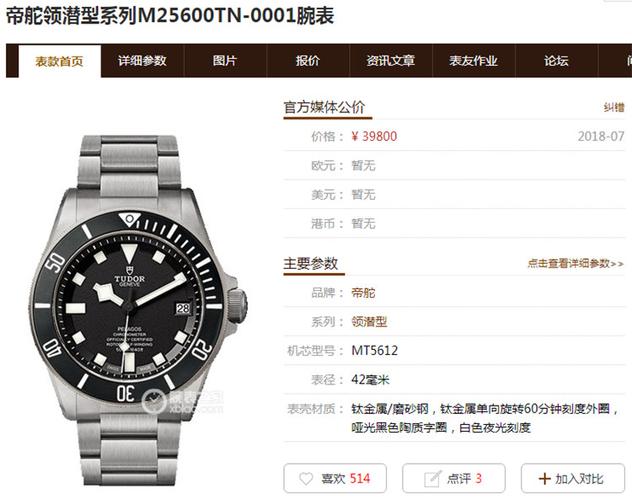
Task: Click the ¥39800 price text
Action: [374, 136]
